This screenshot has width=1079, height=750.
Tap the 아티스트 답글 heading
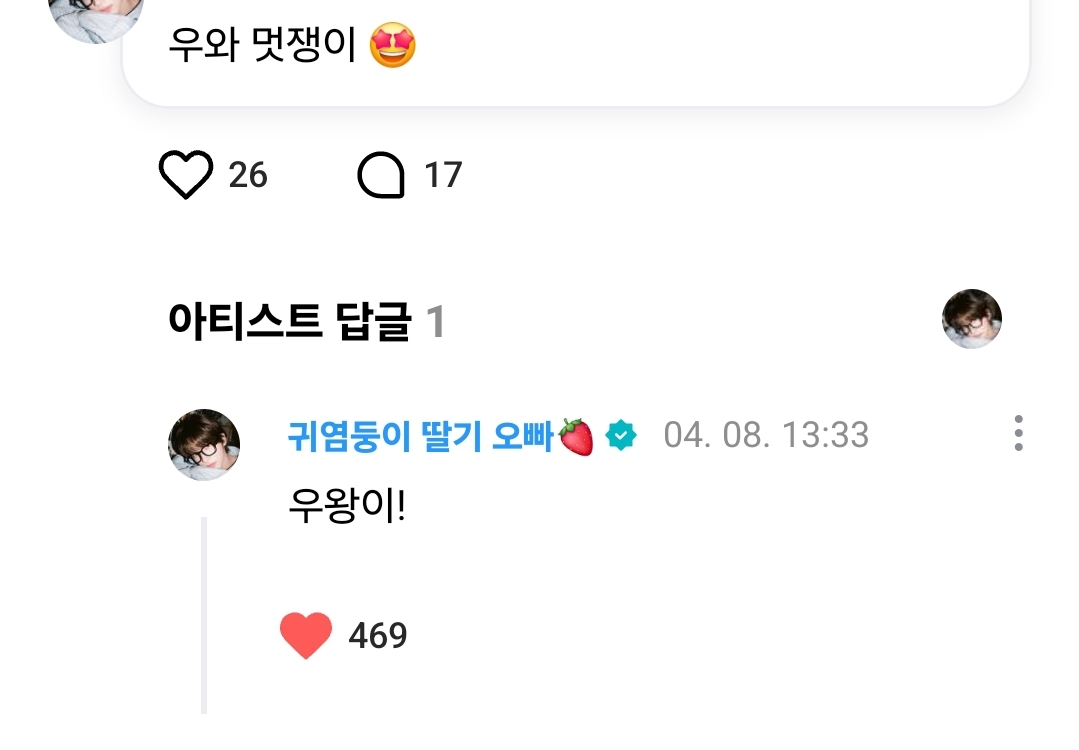tap(290, 322)
